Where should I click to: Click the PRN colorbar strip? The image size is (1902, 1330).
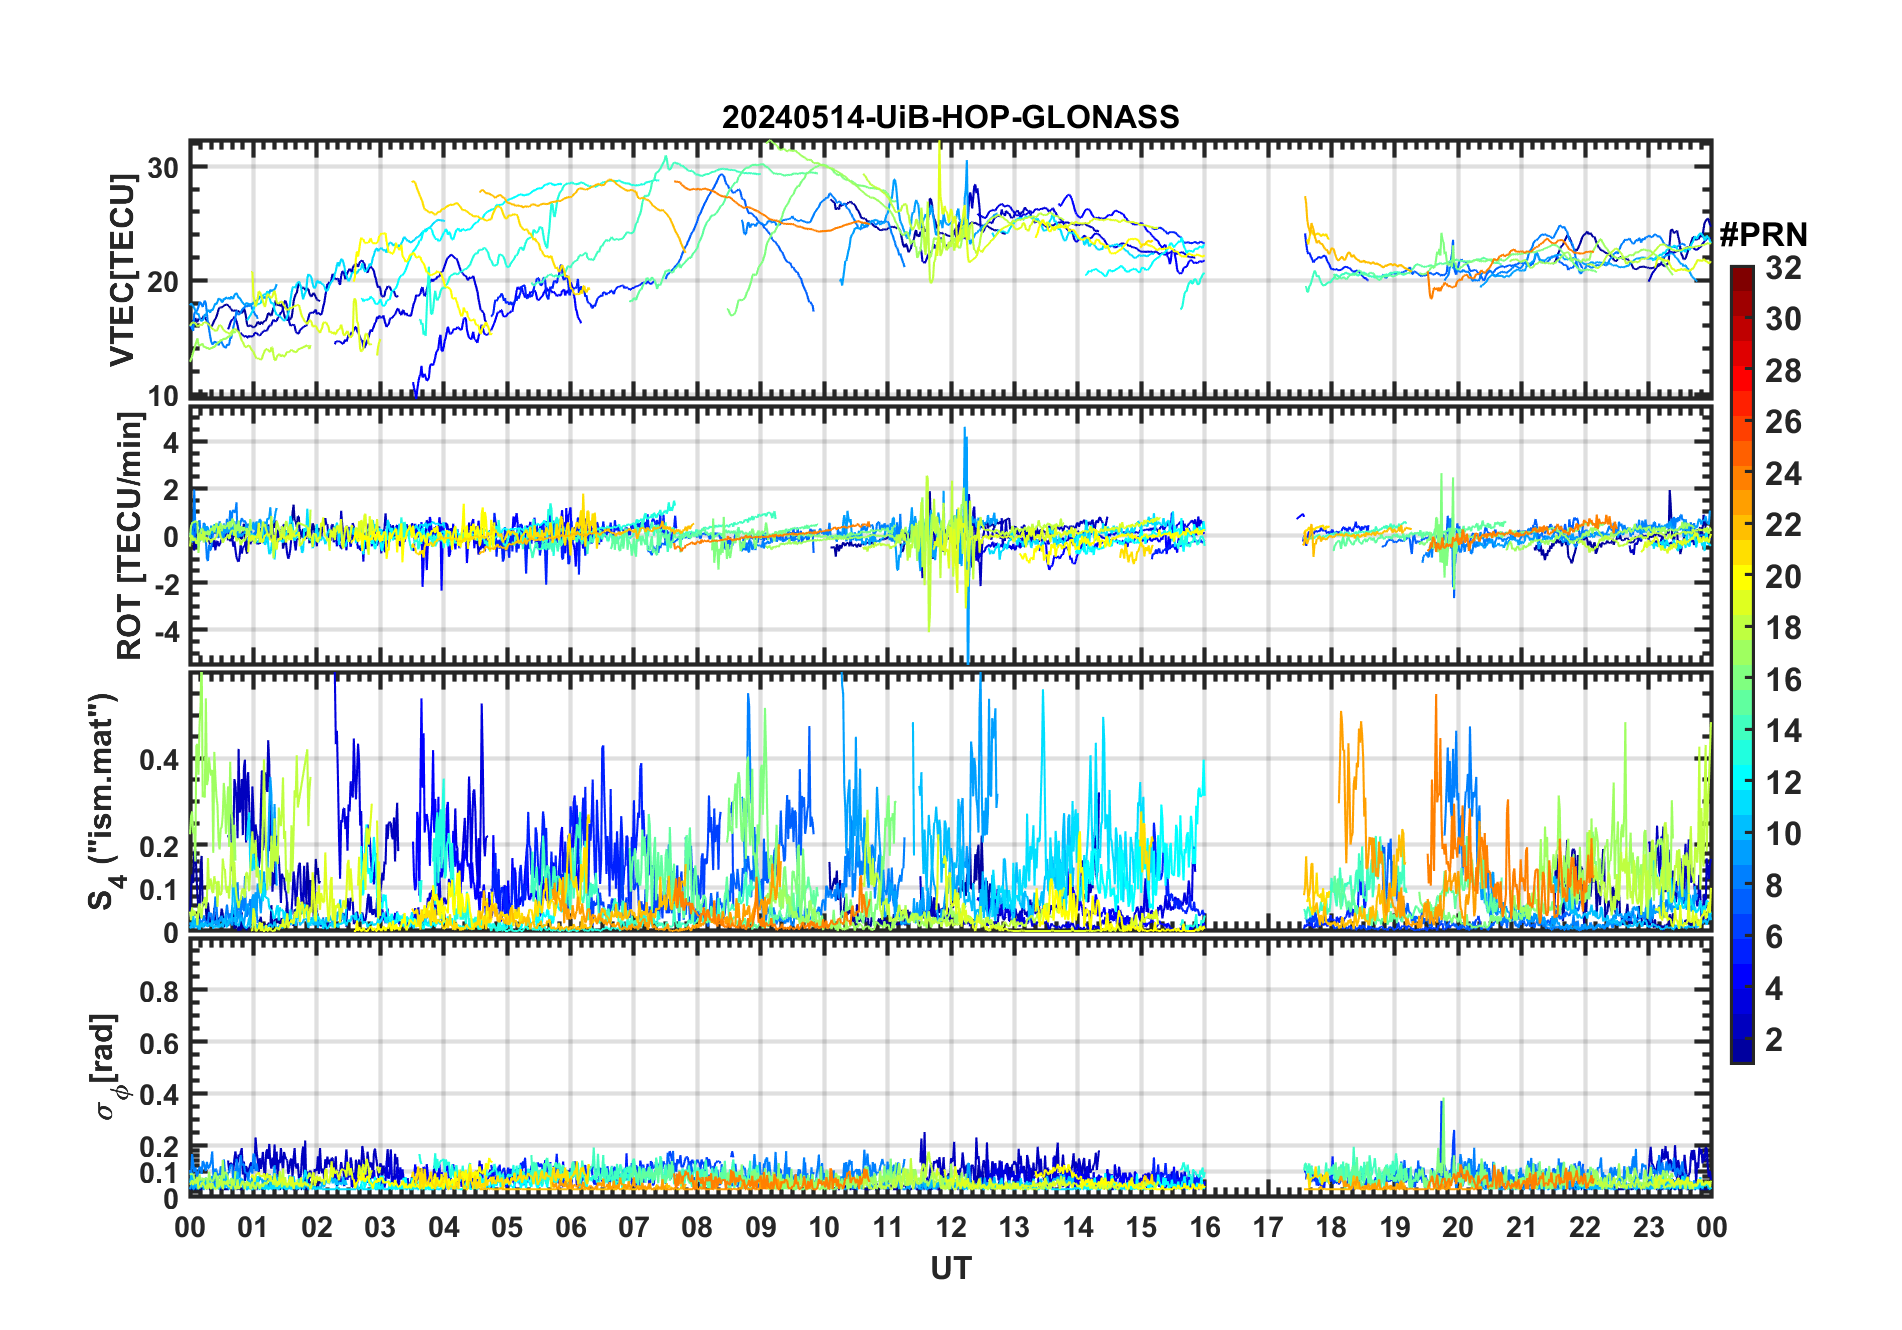(1742, 664)
